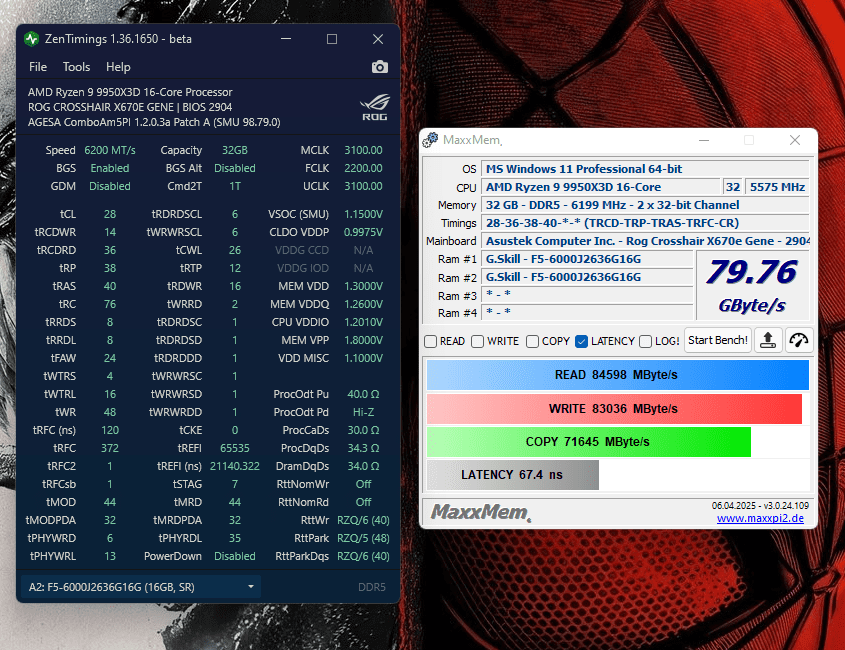845x650 pixels.
Task: Click the Cmd2T value 1T
Action: point(235,186)
